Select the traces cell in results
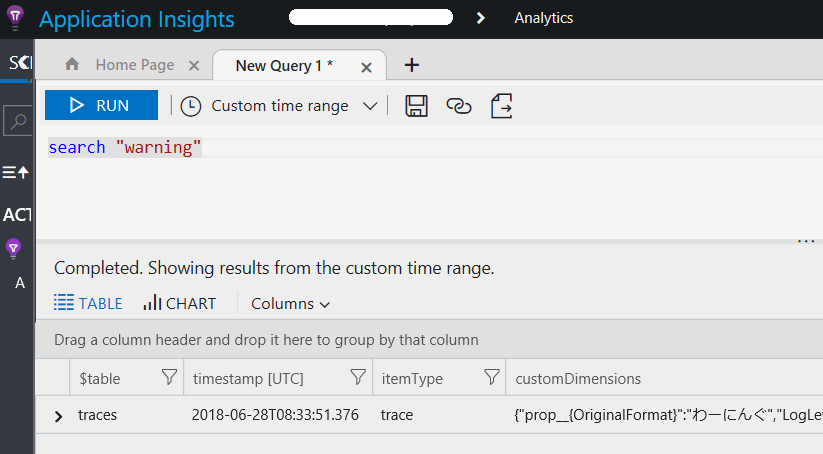The image size is (823, 454). pyautogui.click(x=98, y=415)
